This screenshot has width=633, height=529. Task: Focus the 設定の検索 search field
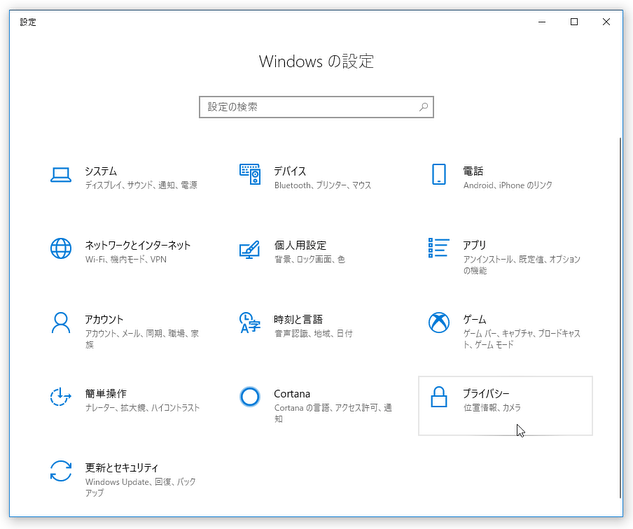point(316,107)
